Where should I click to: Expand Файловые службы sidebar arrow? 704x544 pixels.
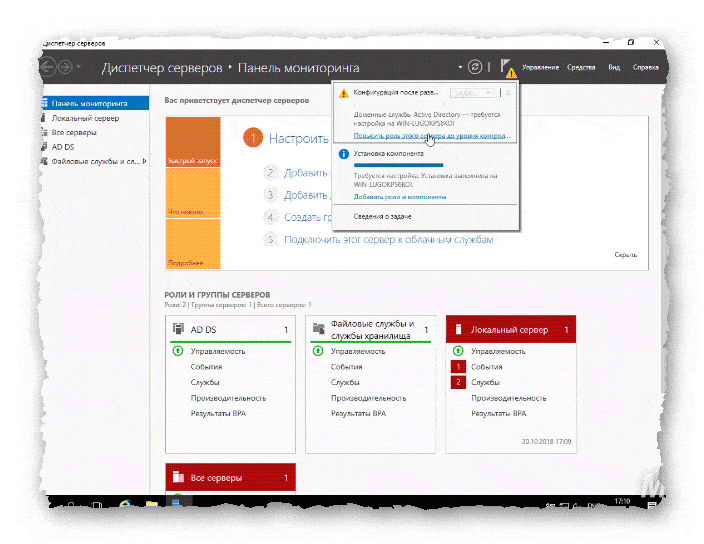tap(145, 161)
